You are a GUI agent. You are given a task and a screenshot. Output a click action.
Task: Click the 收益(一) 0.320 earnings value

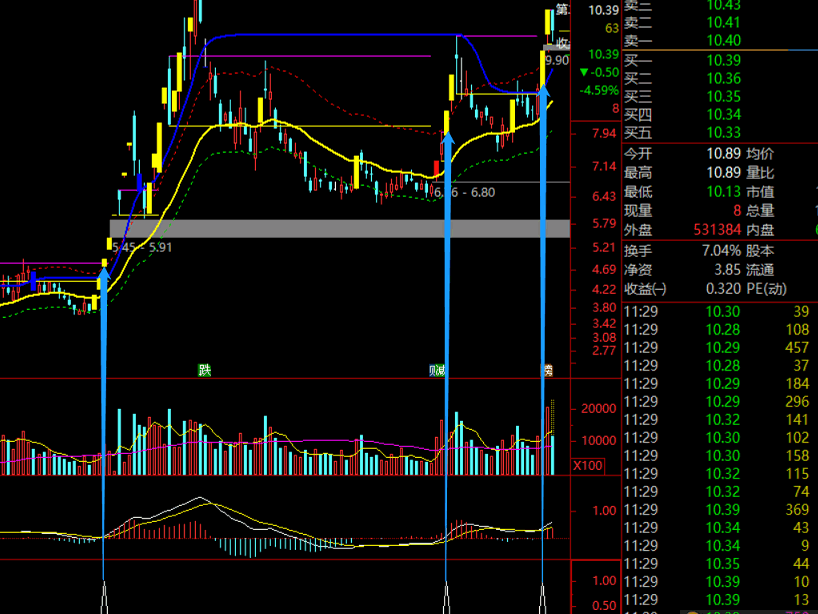723,288
